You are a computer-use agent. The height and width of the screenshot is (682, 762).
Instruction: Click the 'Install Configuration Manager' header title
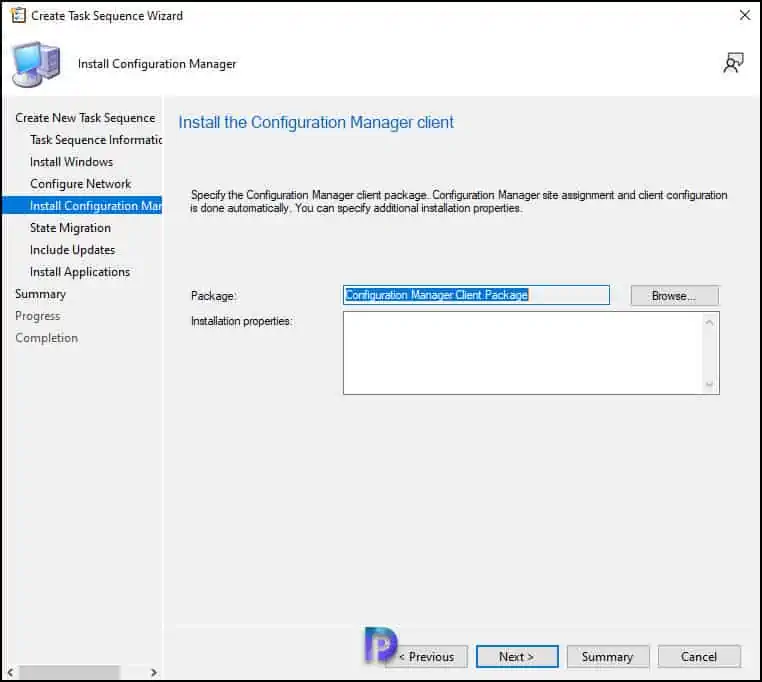point(157,64)
